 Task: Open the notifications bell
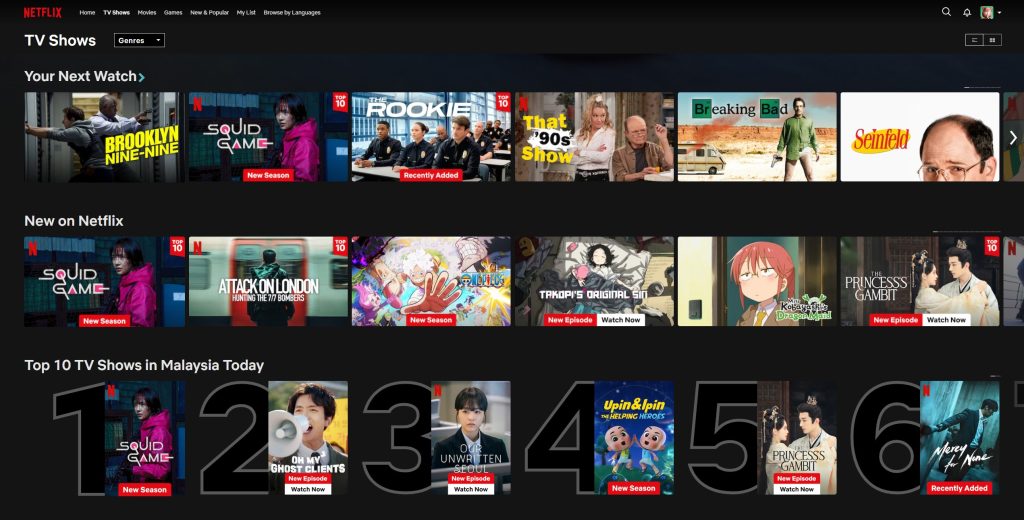click(967, 12)
